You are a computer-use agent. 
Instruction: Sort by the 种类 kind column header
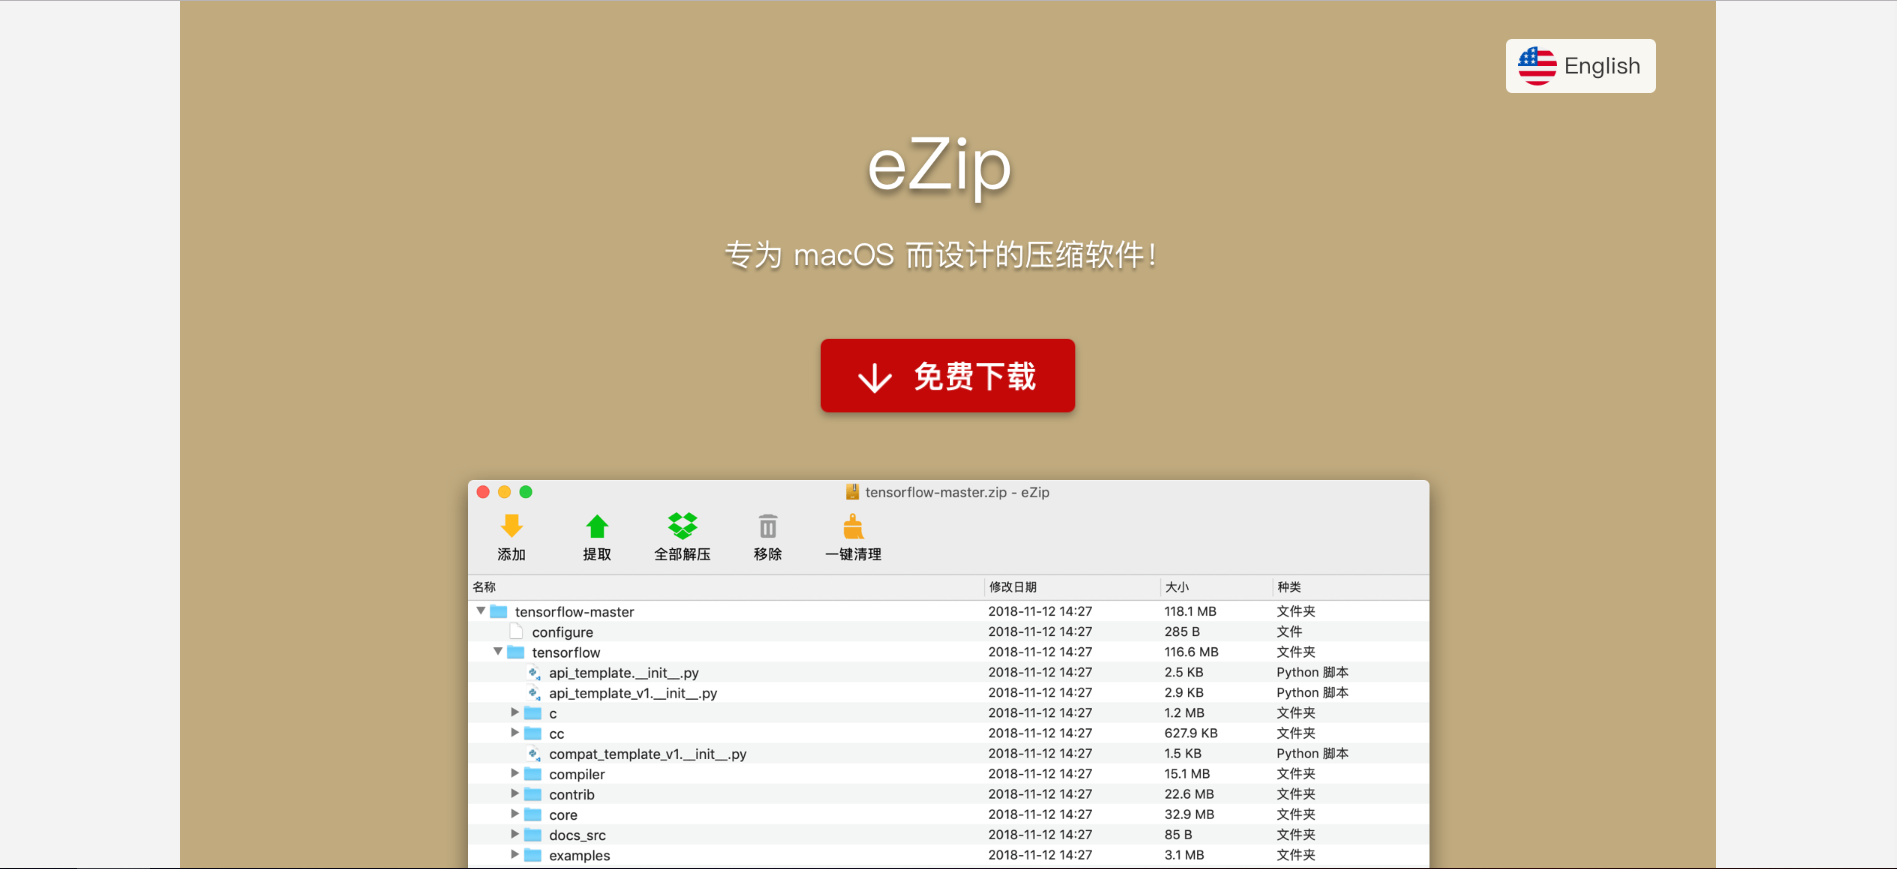coord(1350,587)
